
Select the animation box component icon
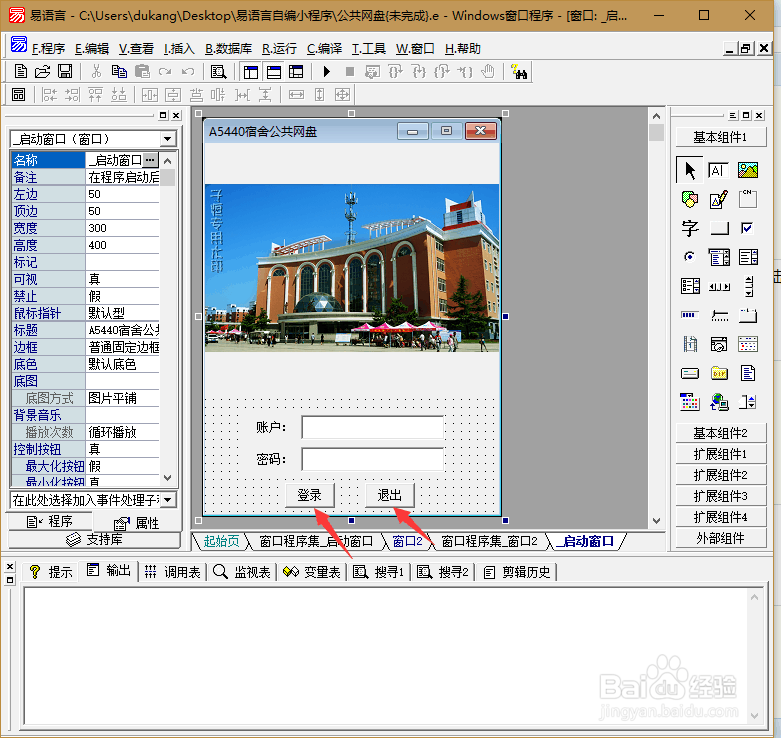[x=690, y=344]
